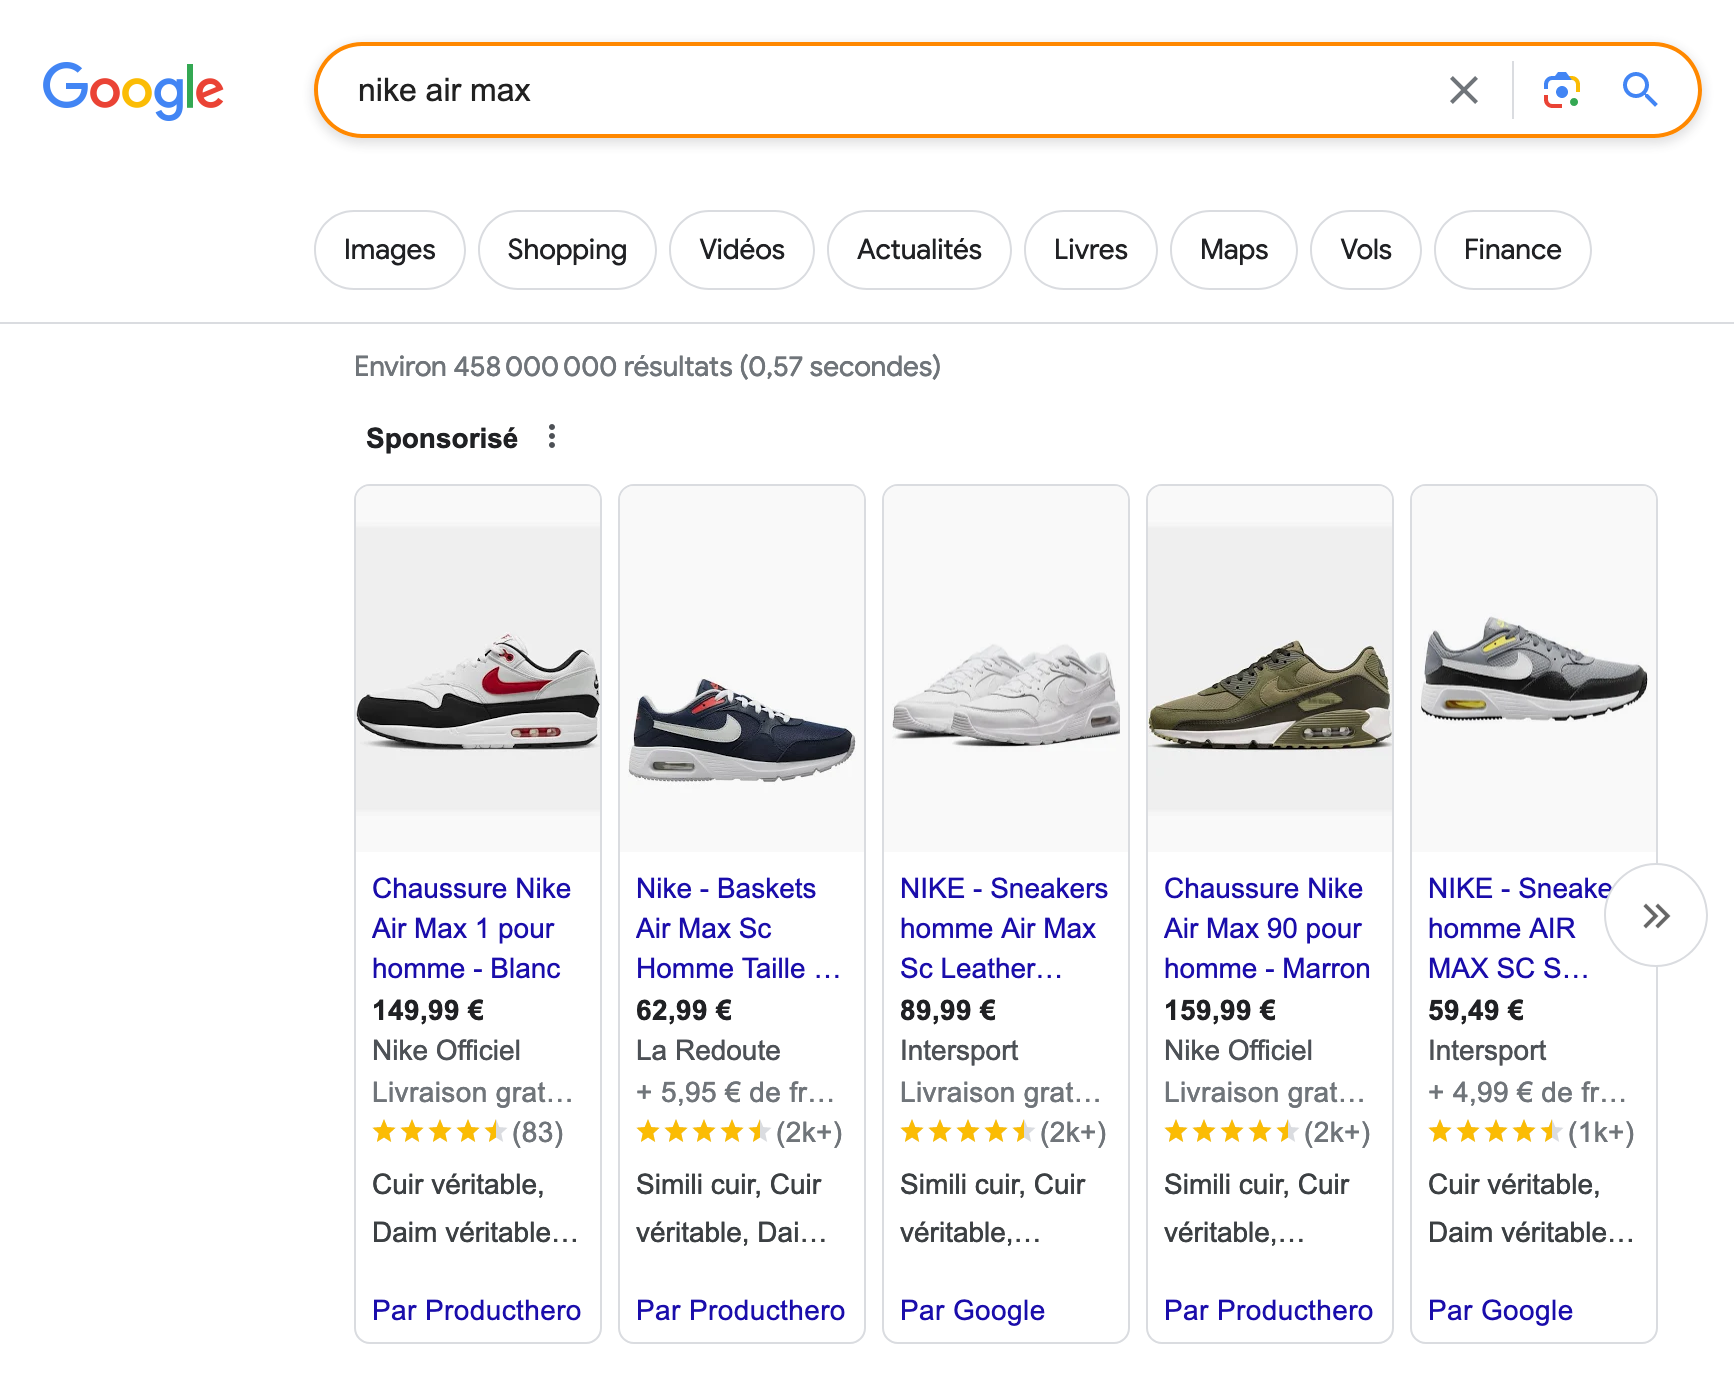
Task: Click the 149,99 € price
Action: click(428, 1010)
